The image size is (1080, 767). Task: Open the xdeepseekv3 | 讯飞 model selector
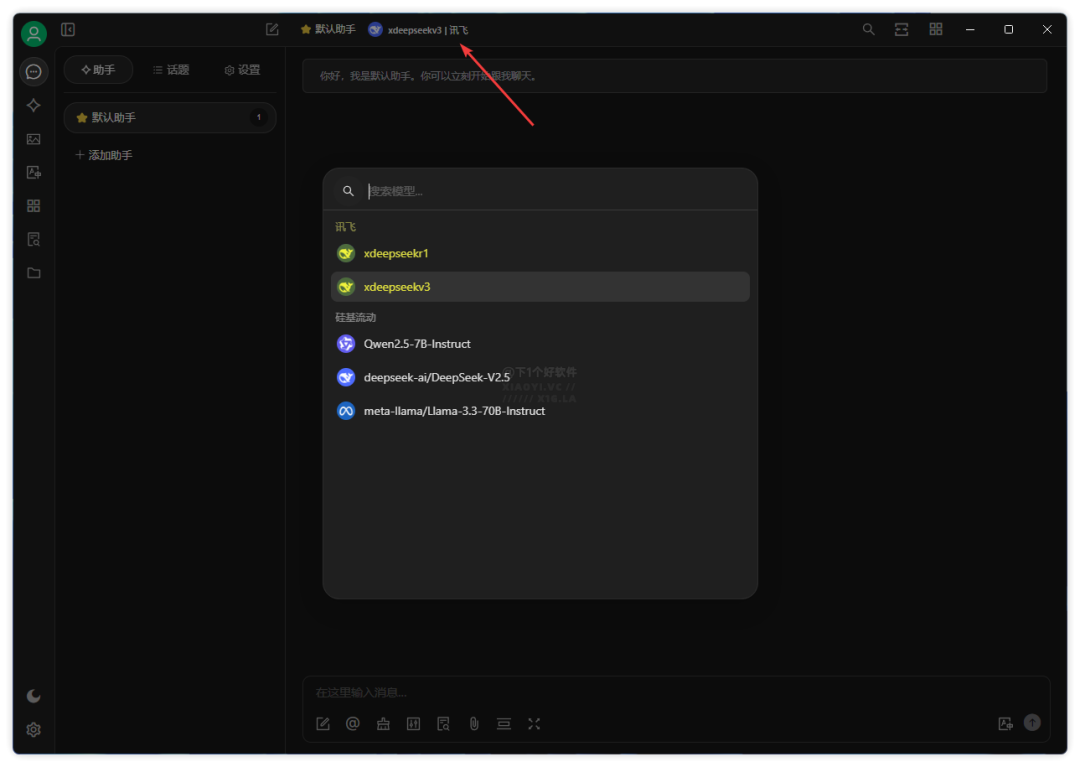pyautogui.click(x=418, y=30)
